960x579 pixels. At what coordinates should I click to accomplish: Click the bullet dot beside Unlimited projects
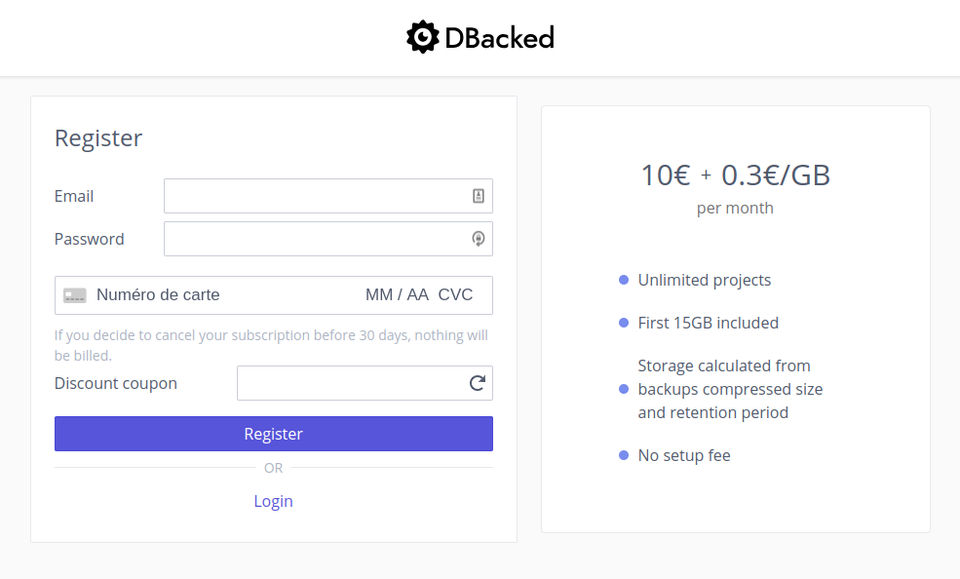624,280
